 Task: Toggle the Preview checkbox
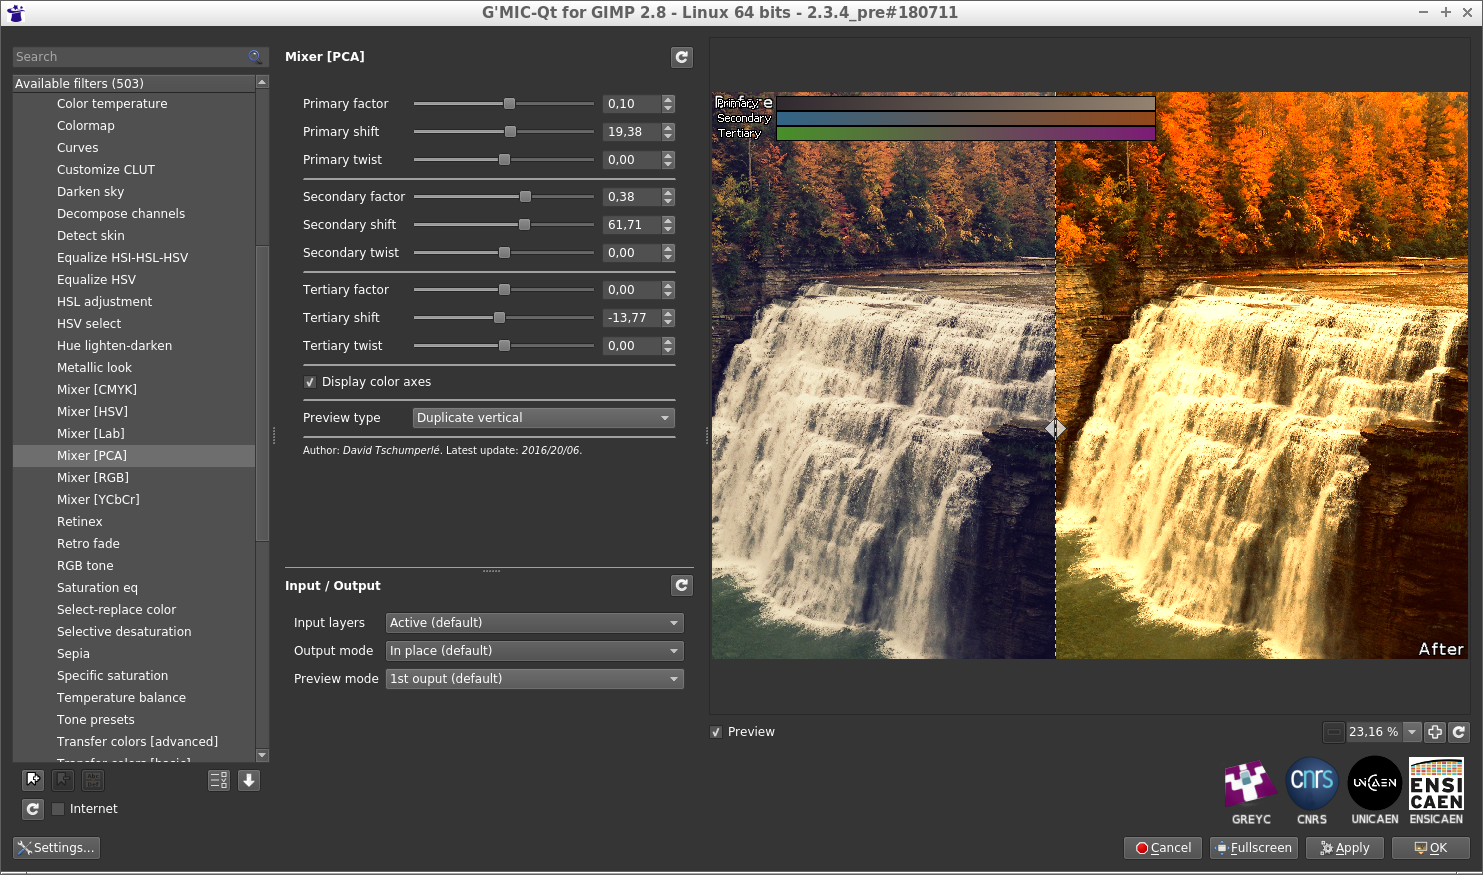coord(716,731)
